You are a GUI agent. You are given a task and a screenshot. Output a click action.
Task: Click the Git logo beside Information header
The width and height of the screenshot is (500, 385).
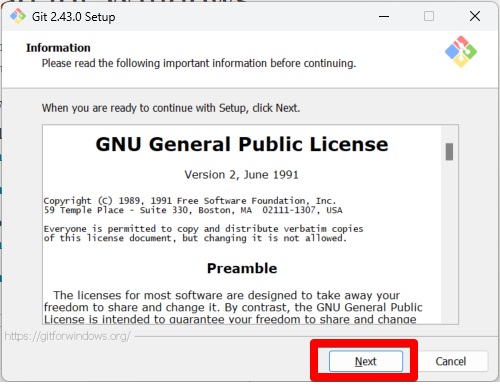[x=461, y=52]
